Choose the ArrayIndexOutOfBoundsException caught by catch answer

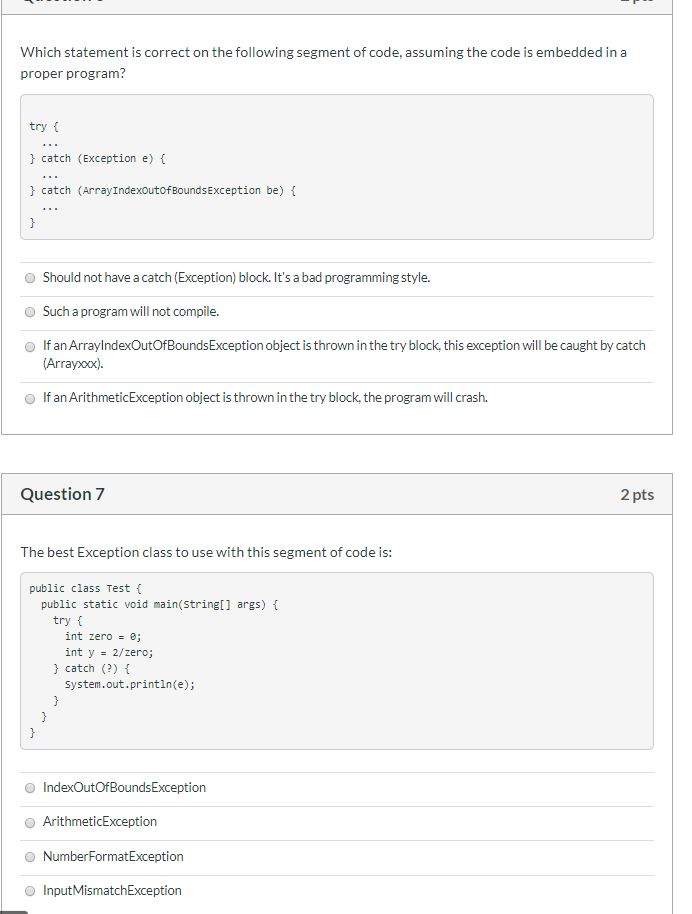coord(30,348)
